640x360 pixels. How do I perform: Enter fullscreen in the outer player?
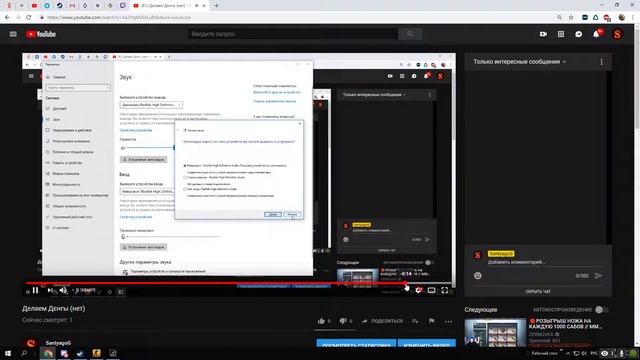tap(444, 290)
